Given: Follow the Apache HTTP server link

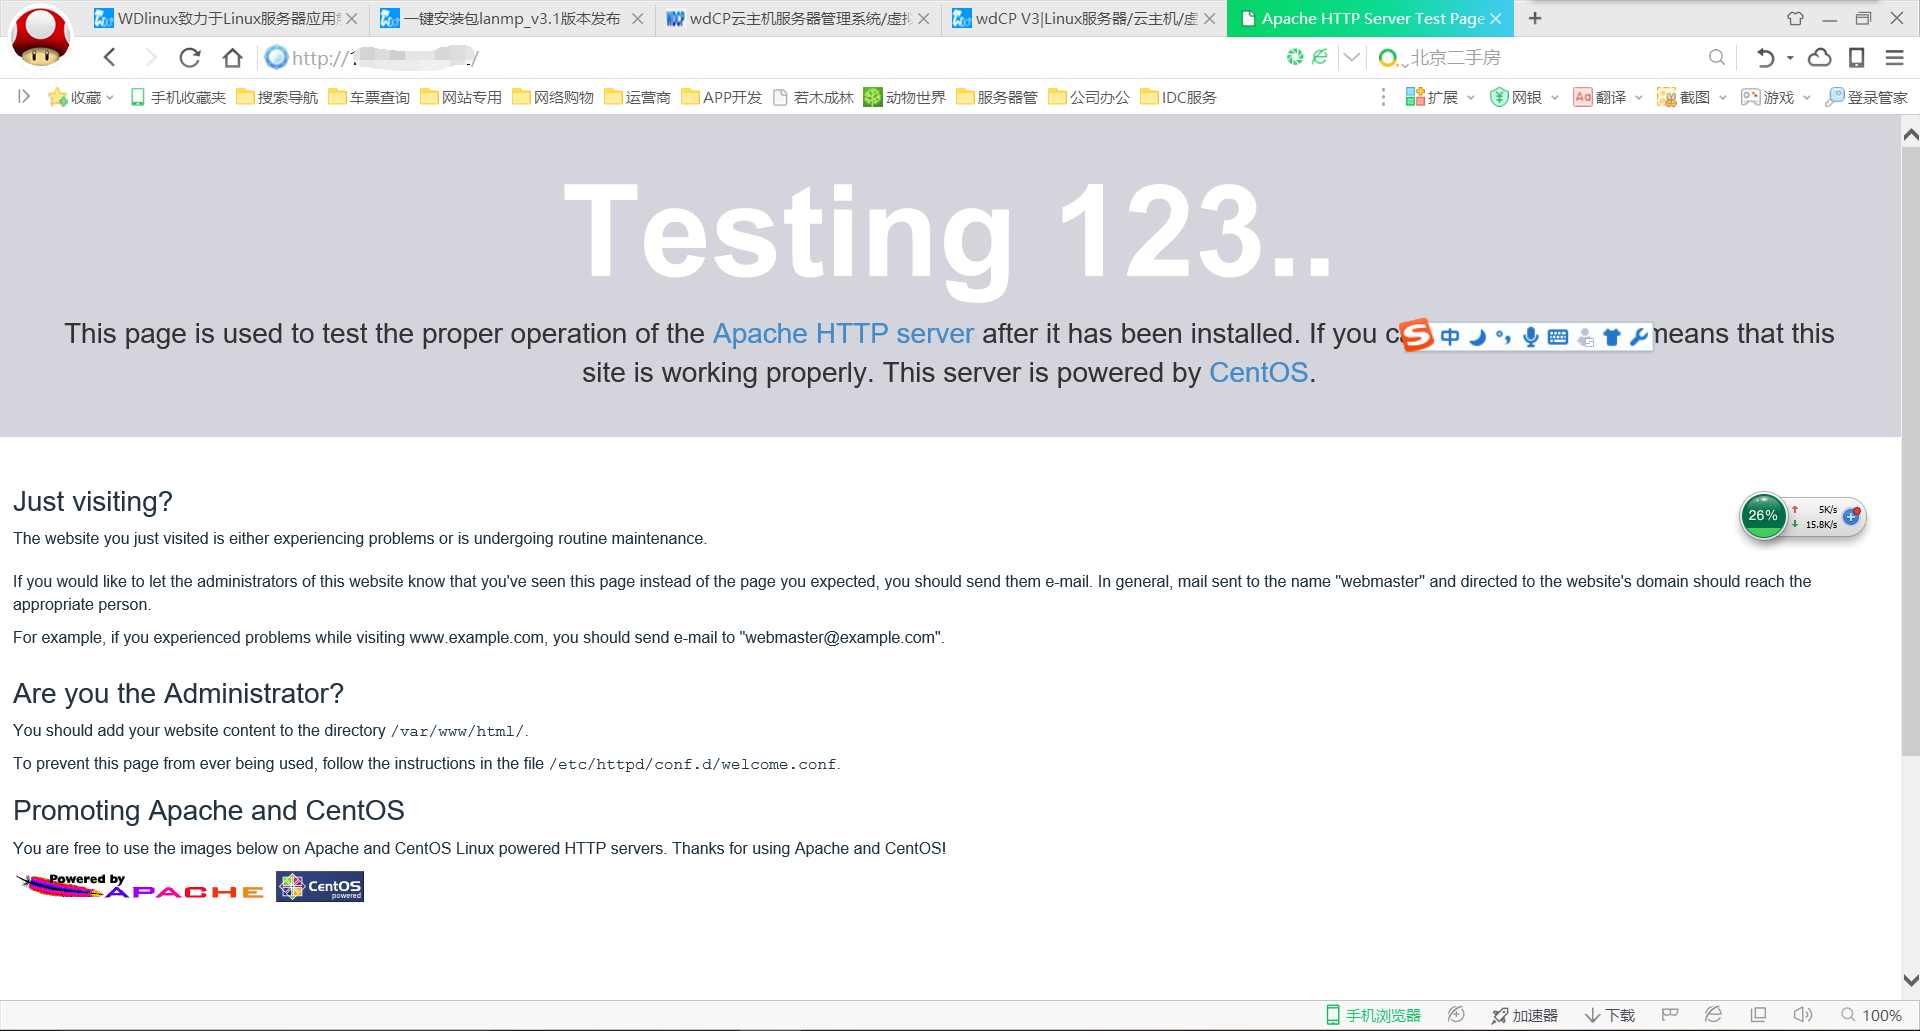Looking at the screenshot, I should coord(843,334).
